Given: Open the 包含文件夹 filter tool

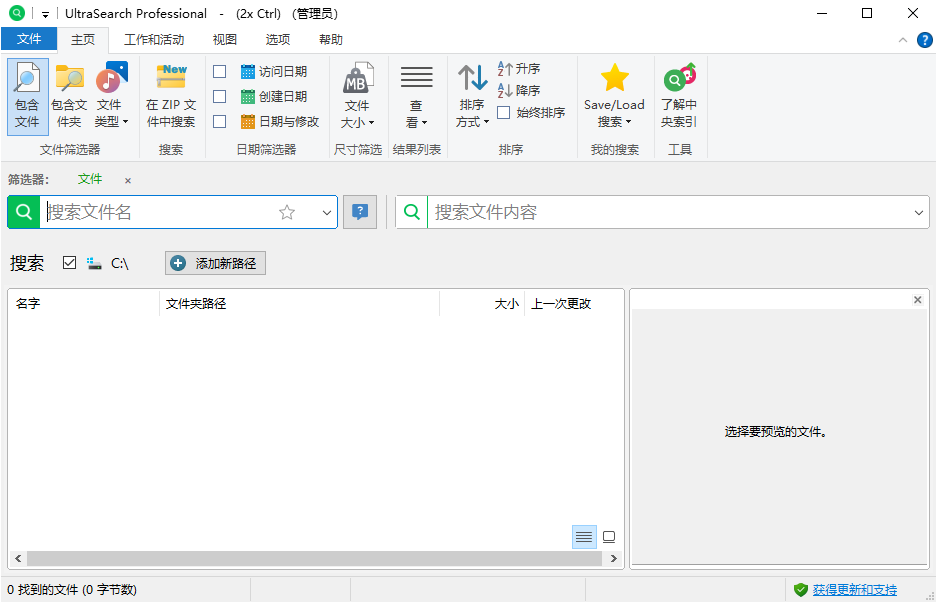Looking at the screenshot, I should click(69, 95).
